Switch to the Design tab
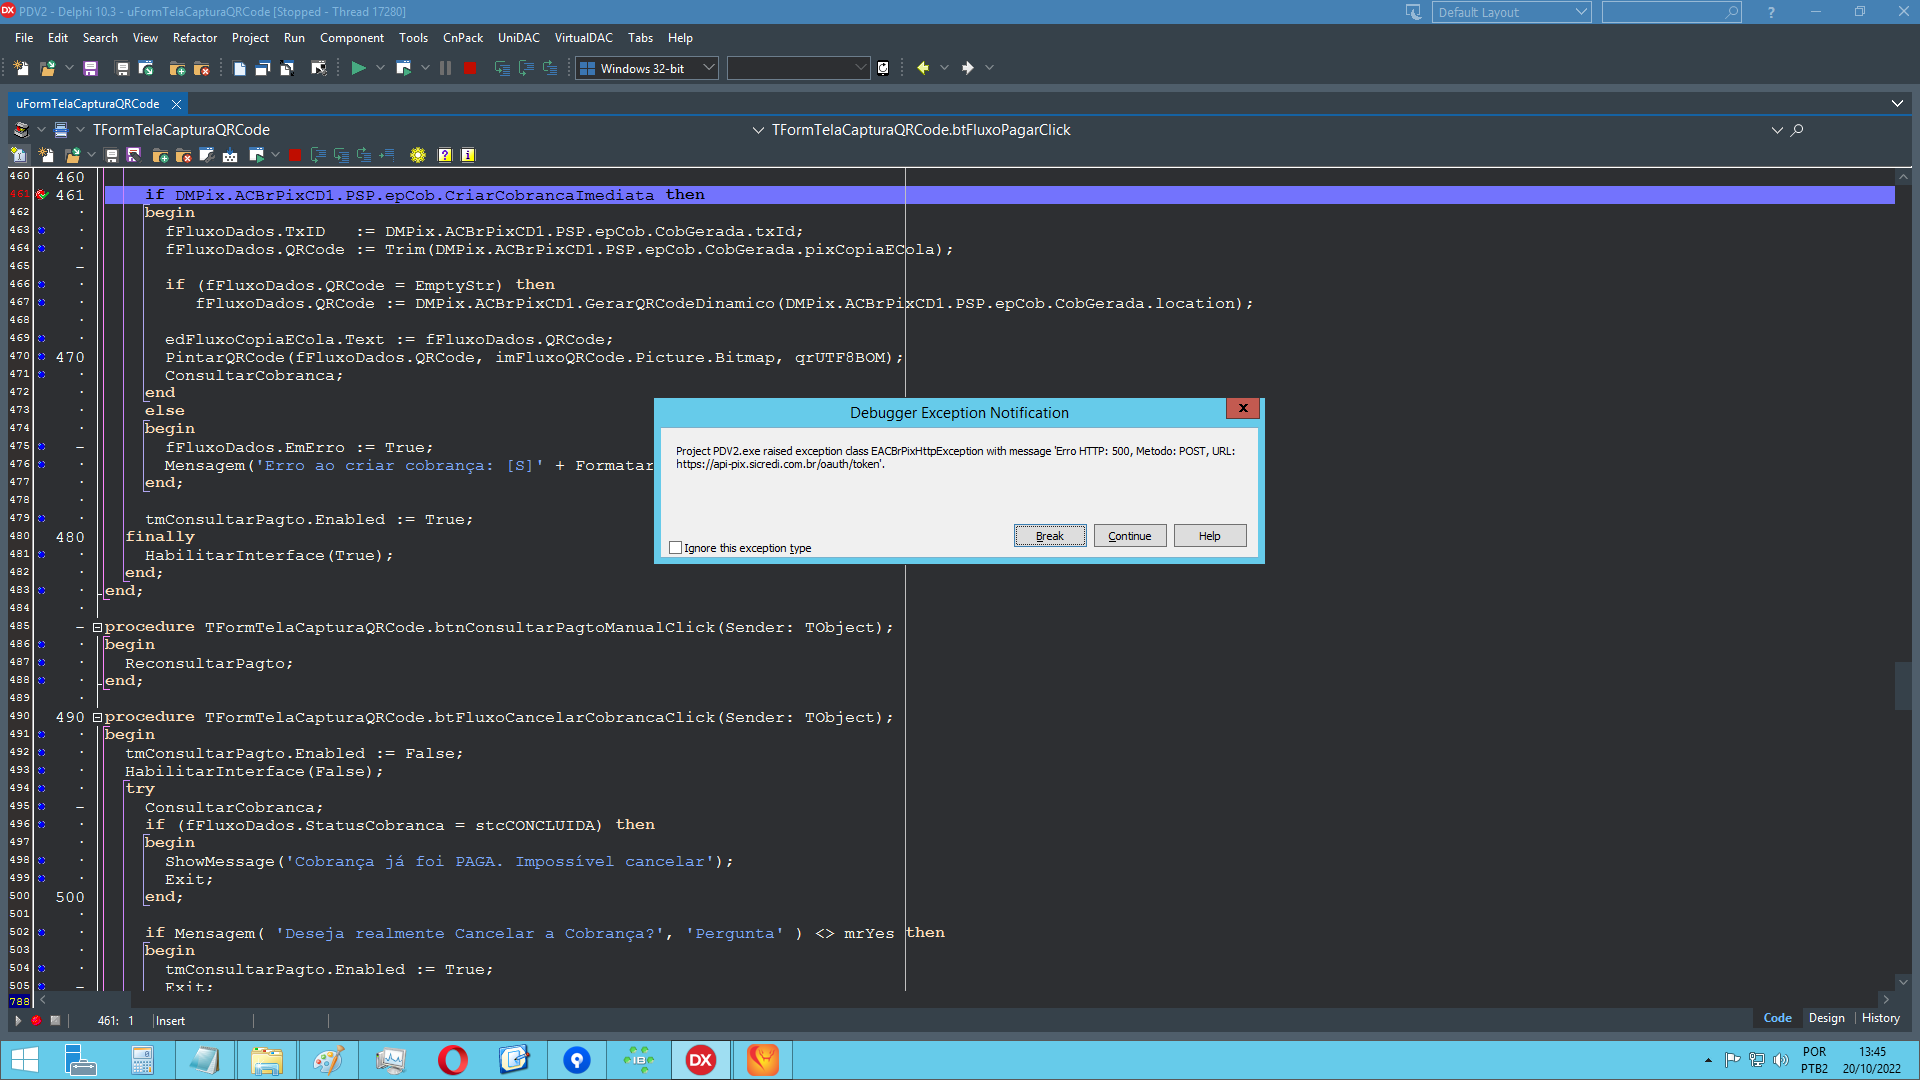The image size is (1920, 1080). [1826, 1018]
